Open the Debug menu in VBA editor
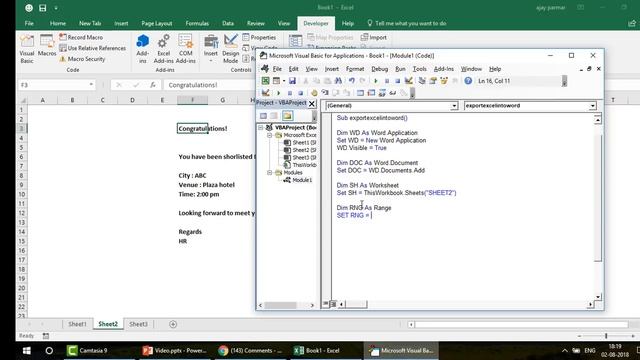Image resolution: width=640 pixels, height=360 pixels. 380,69
